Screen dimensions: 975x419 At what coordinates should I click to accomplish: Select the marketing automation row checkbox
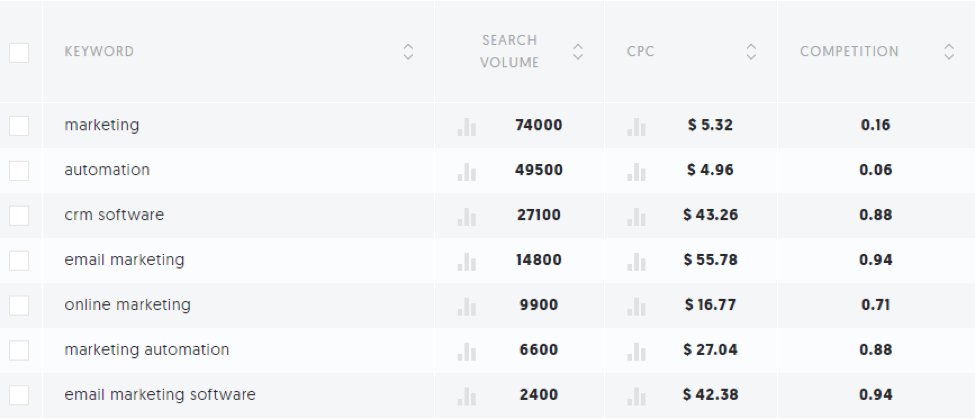click(19, 350)
